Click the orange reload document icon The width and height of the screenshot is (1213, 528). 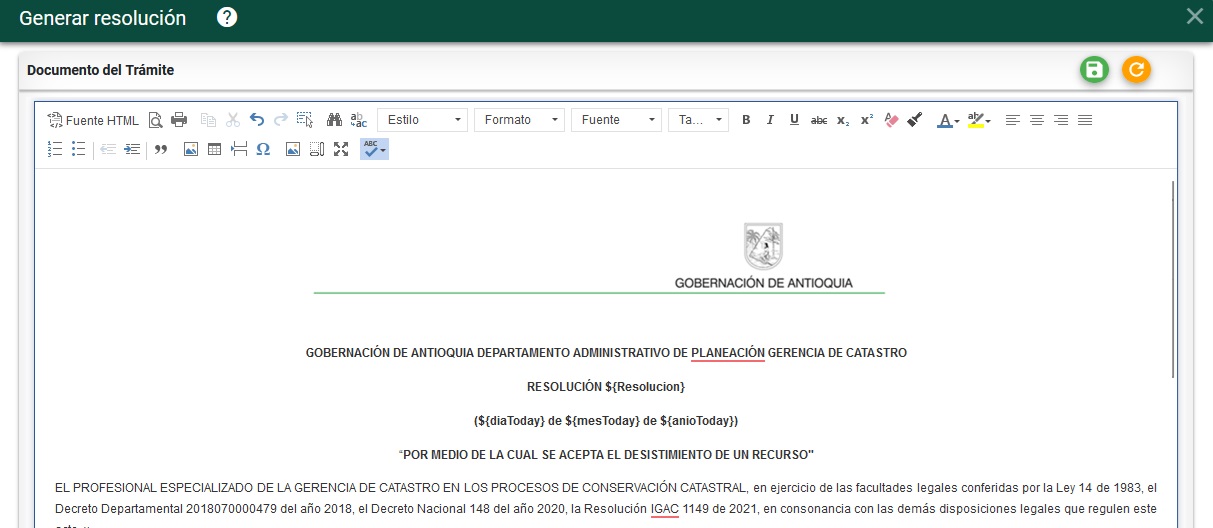1136,70
